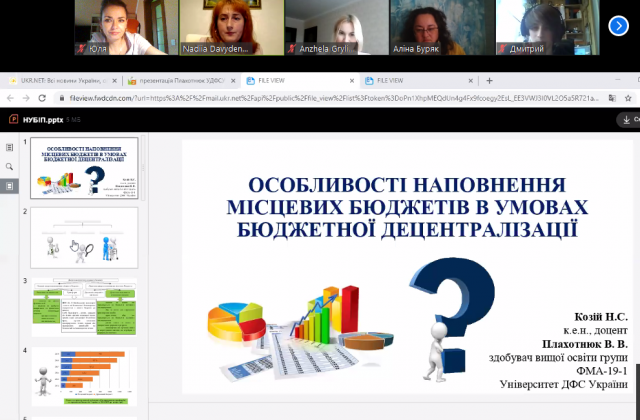The image size is (640, 420).
Task: Close the active FILE VIEW tab
Action: click(x=352, y=81)
